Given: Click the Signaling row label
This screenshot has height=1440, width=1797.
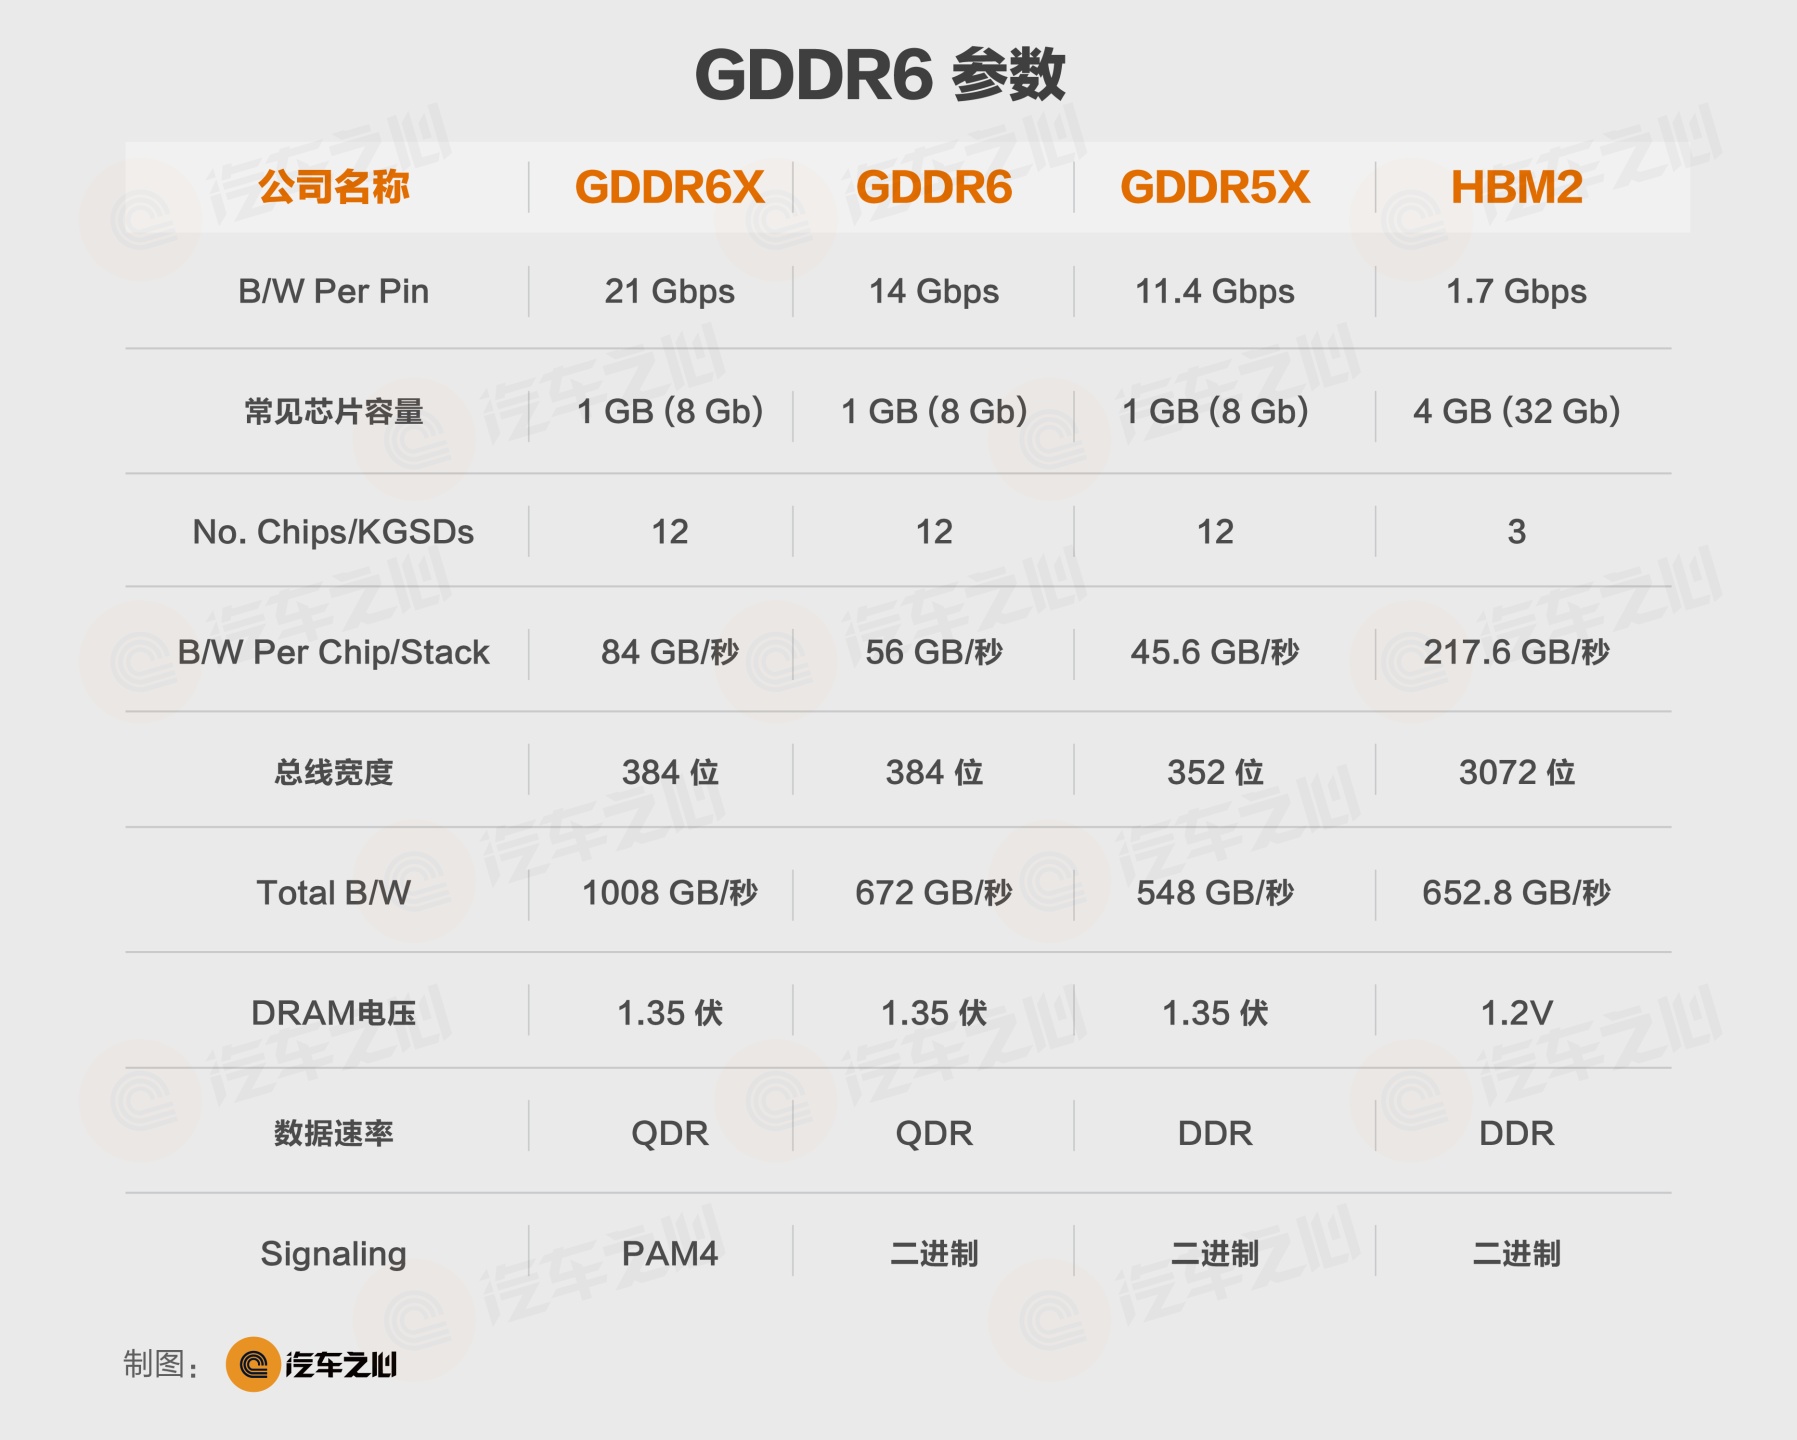Looking at the screenshot, I should tap(333, 1253).
